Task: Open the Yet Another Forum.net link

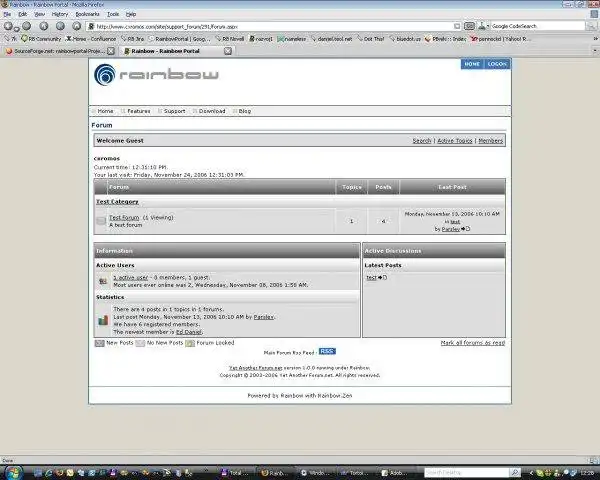Action: [255, 368]
